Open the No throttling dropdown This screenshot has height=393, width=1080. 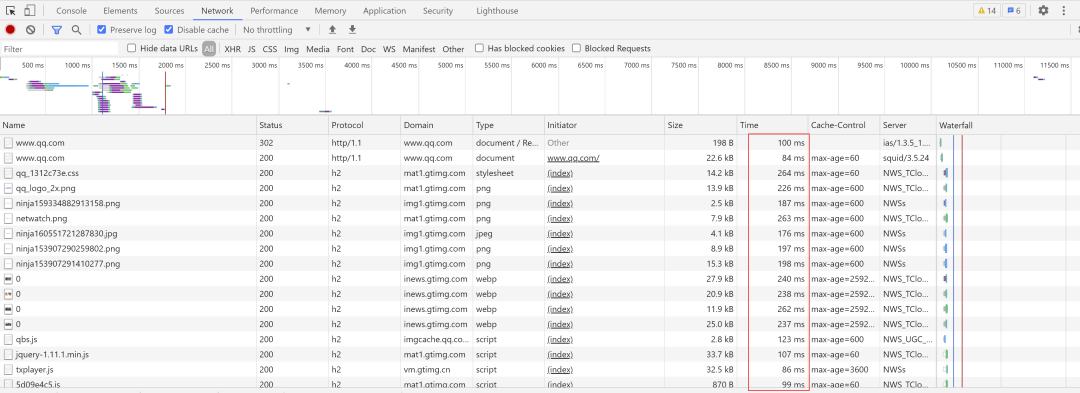[x=277, y=30]
